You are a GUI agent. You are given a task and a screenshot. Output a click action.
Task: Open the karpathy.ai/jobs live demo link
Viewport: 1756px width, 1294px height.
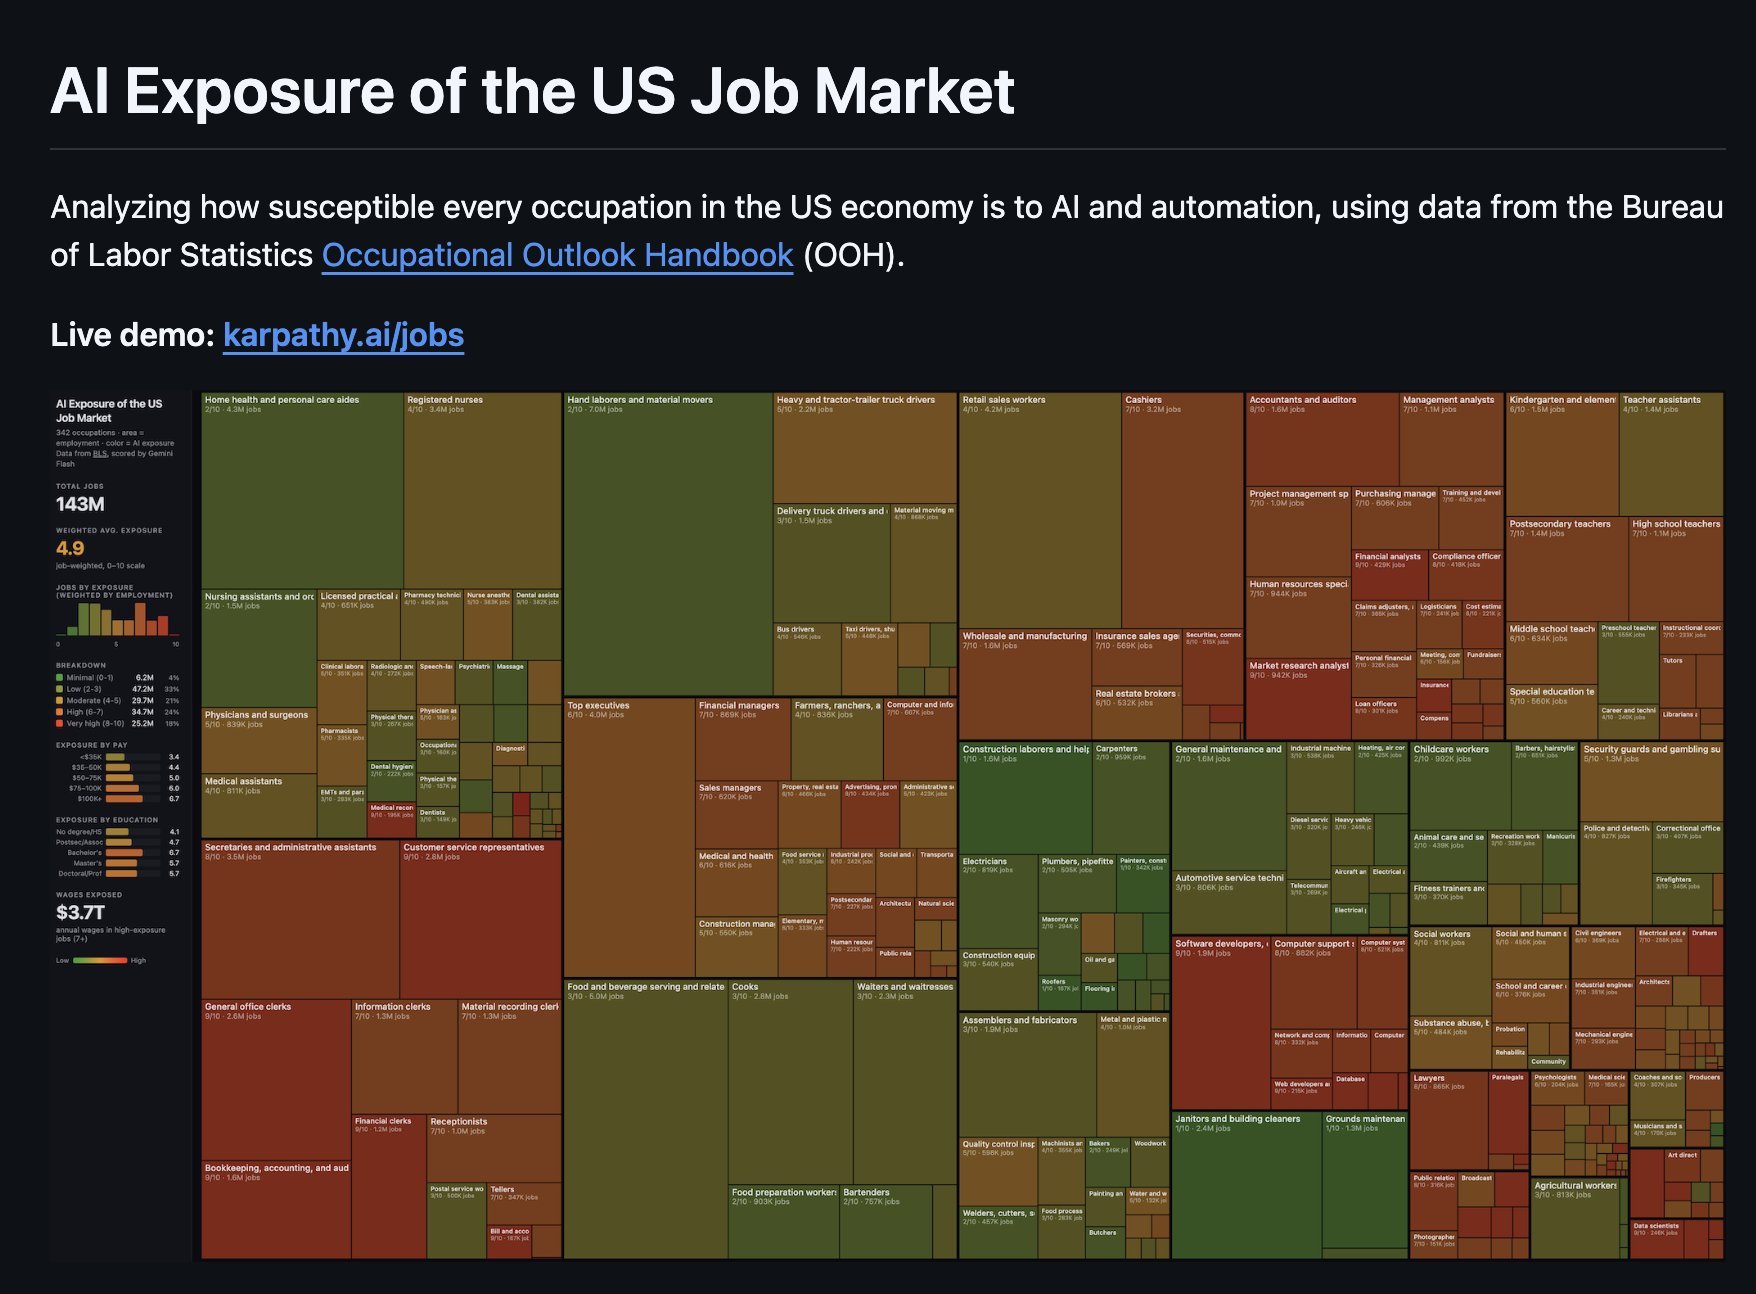point(344,335)
